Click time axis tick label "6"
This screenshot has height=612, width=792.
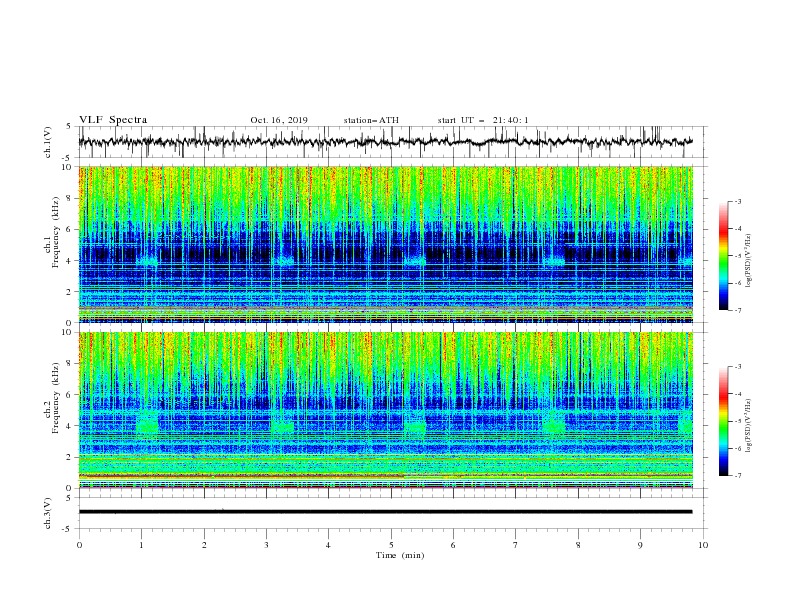[x=453, y=545]
